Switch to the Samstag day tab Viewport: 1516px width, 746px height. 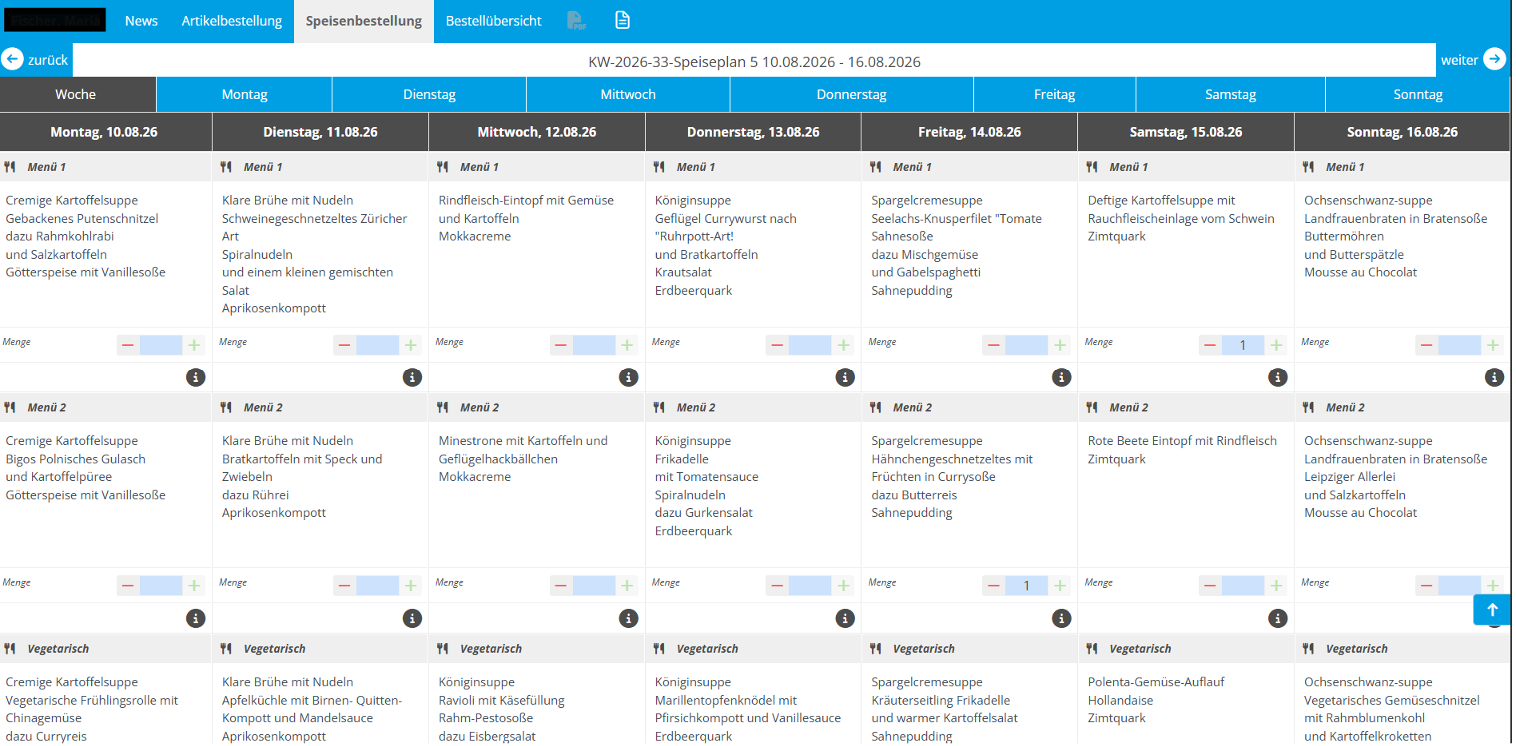click(x=1231, y=95)
